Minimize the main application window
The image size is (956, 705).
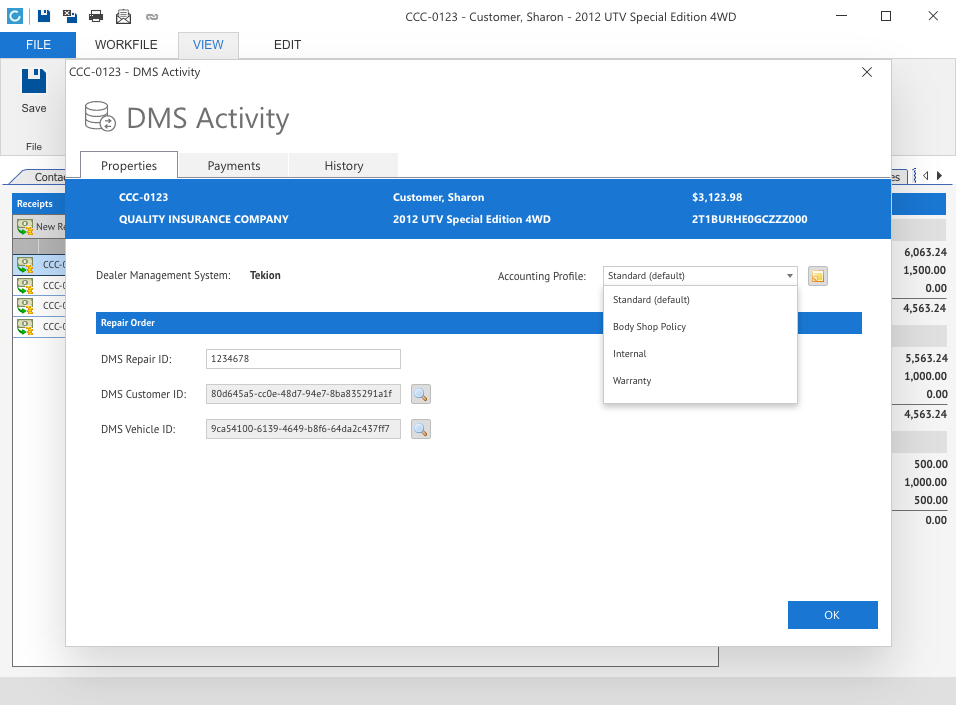pos(841,16)
